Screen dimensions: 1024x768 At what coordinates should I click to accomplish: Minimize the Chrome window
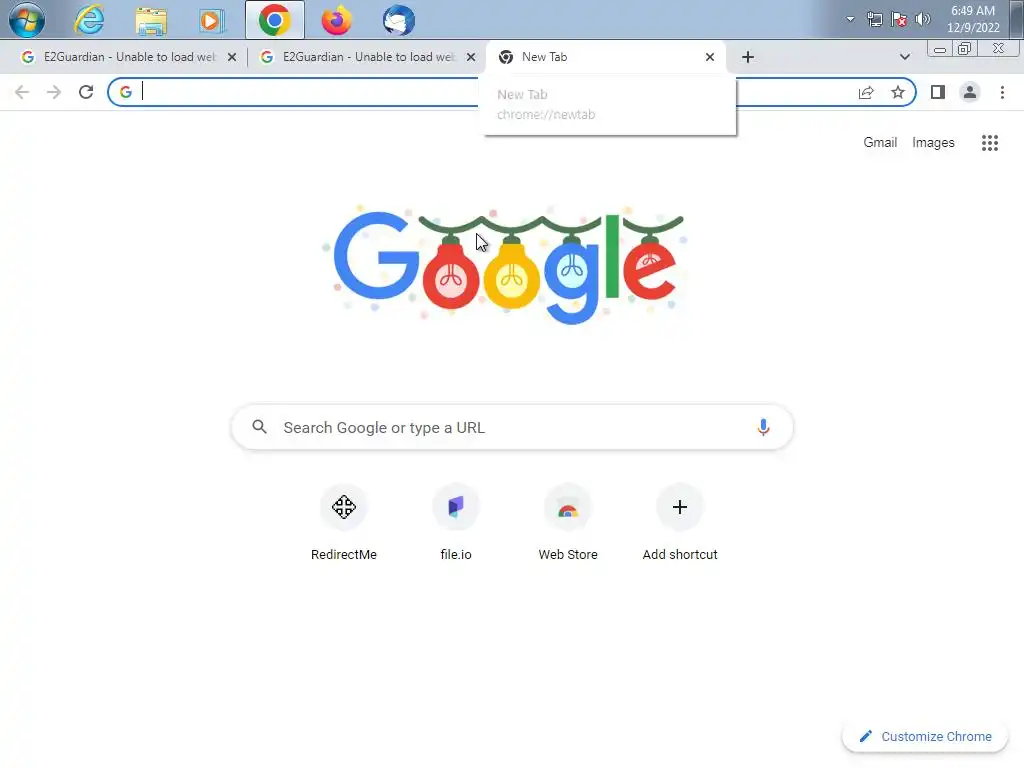pyautogui.click(x=940, y=49)
